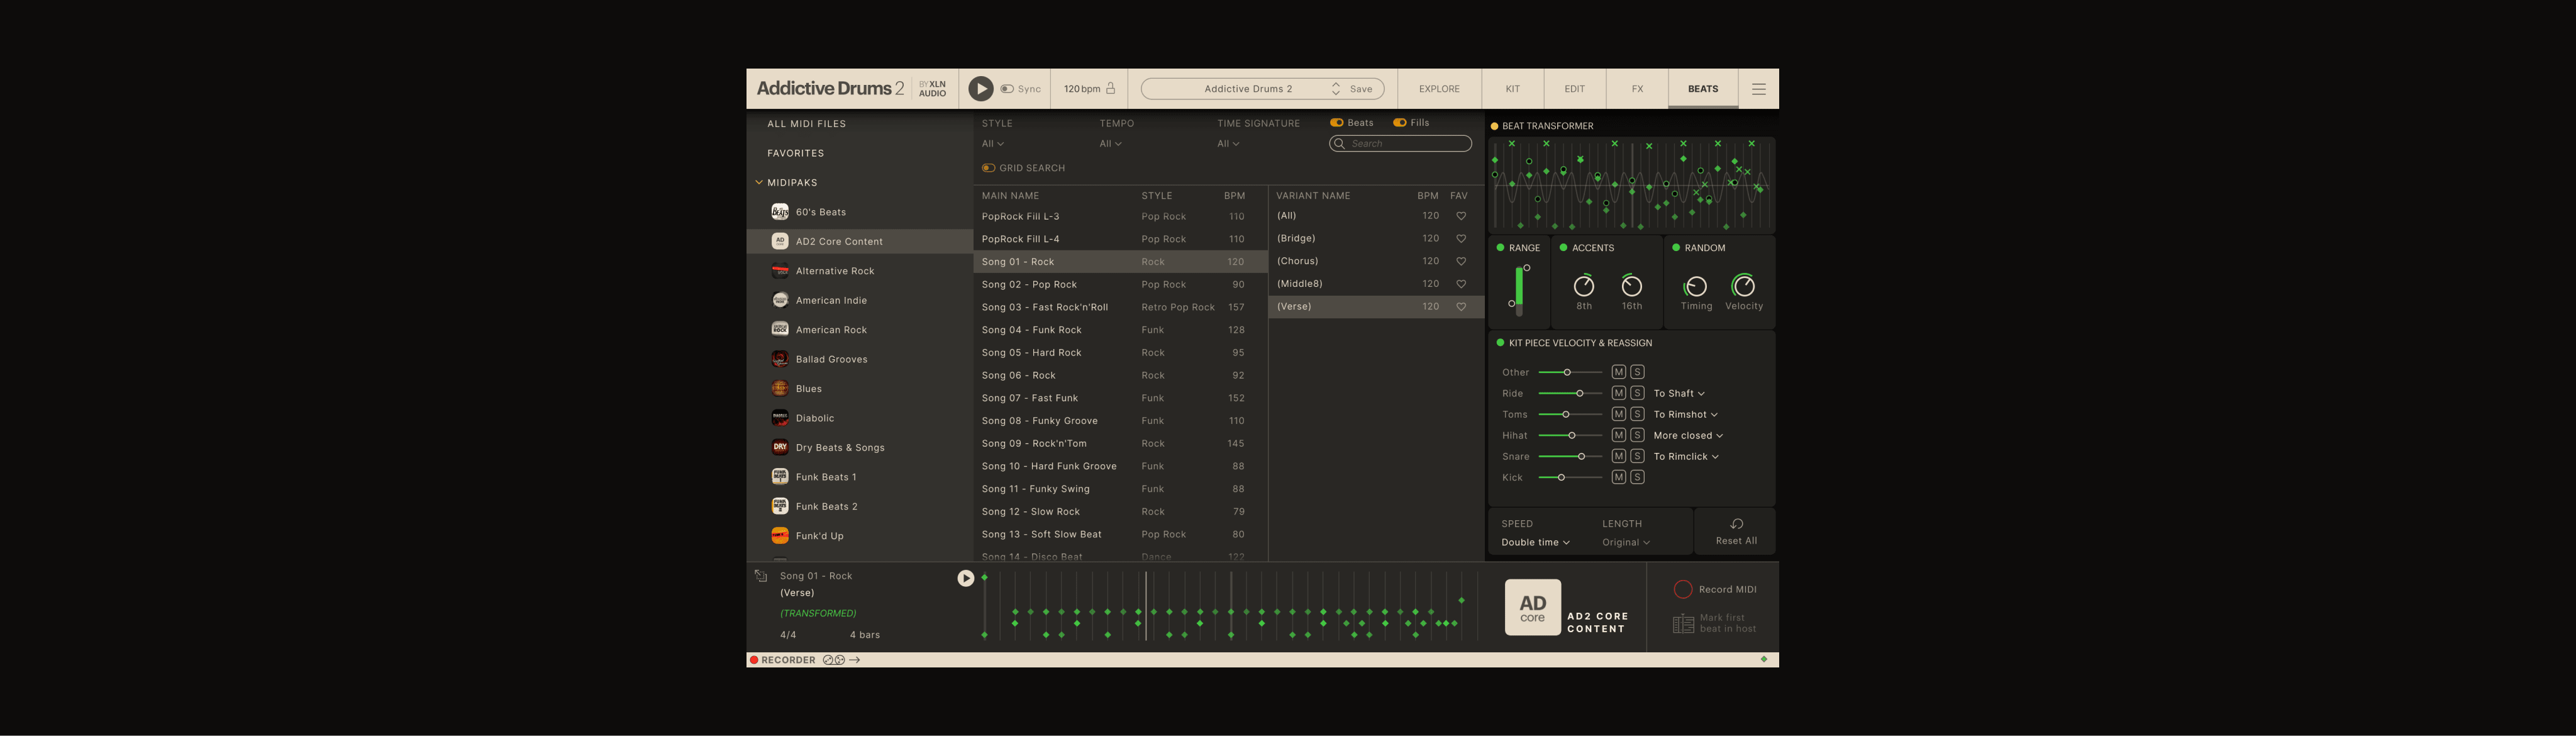Favorite the (All) variant heart
The image size is (2576, 736).
coord(1461,216)
